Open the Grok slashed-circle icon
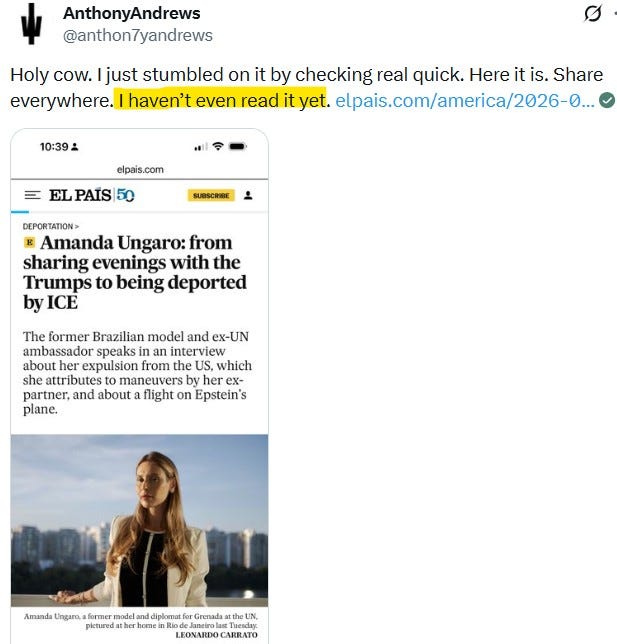Screen dimensions: 617x644 (x=593, y=14)
